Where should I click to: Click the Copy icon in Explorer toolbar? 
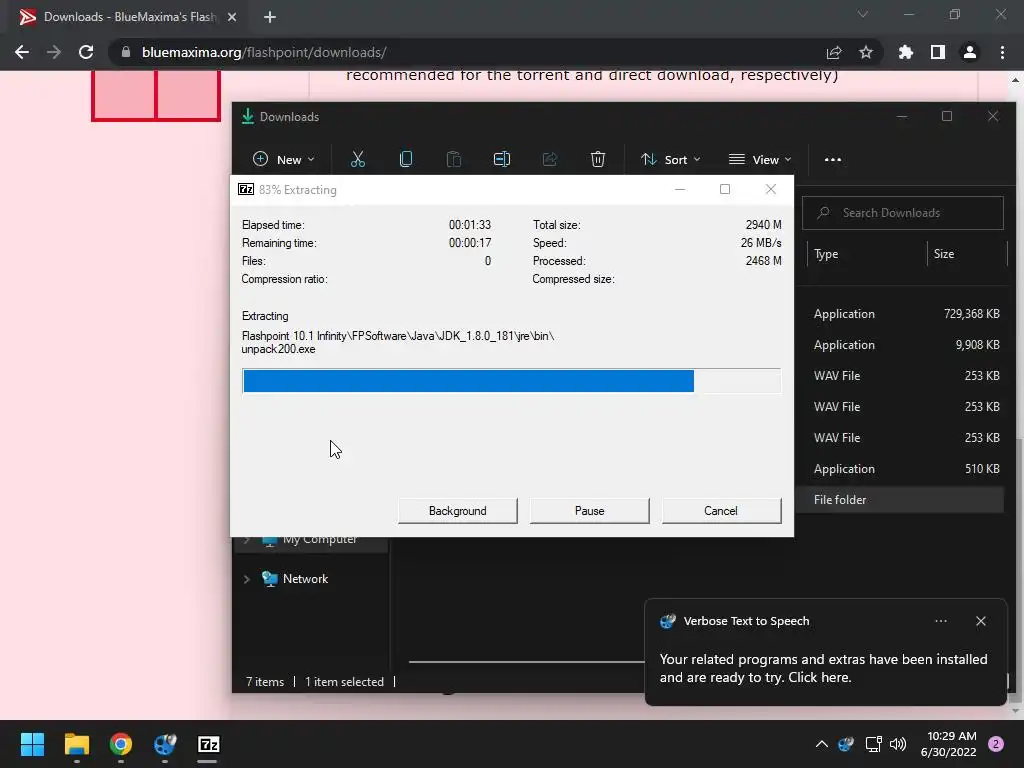406,159
